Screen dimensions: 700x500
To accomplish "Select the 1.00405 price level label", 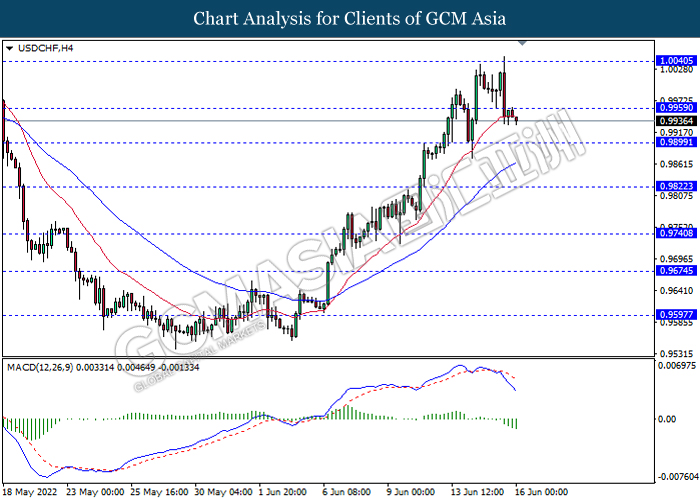I will point(676,60).
